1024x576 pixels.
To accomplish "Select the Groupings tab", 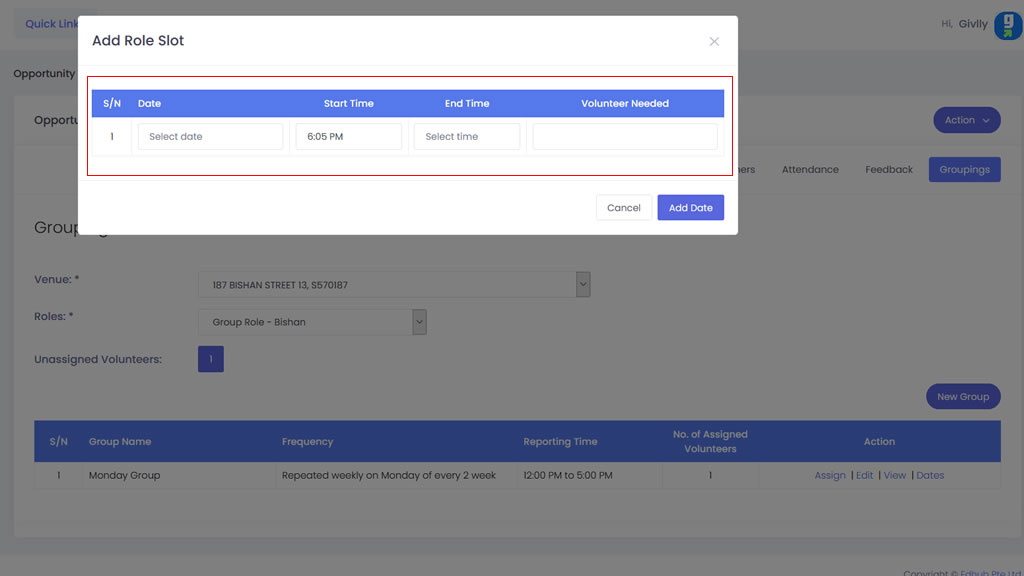I will pyautogui.click(x=964, y=170).
